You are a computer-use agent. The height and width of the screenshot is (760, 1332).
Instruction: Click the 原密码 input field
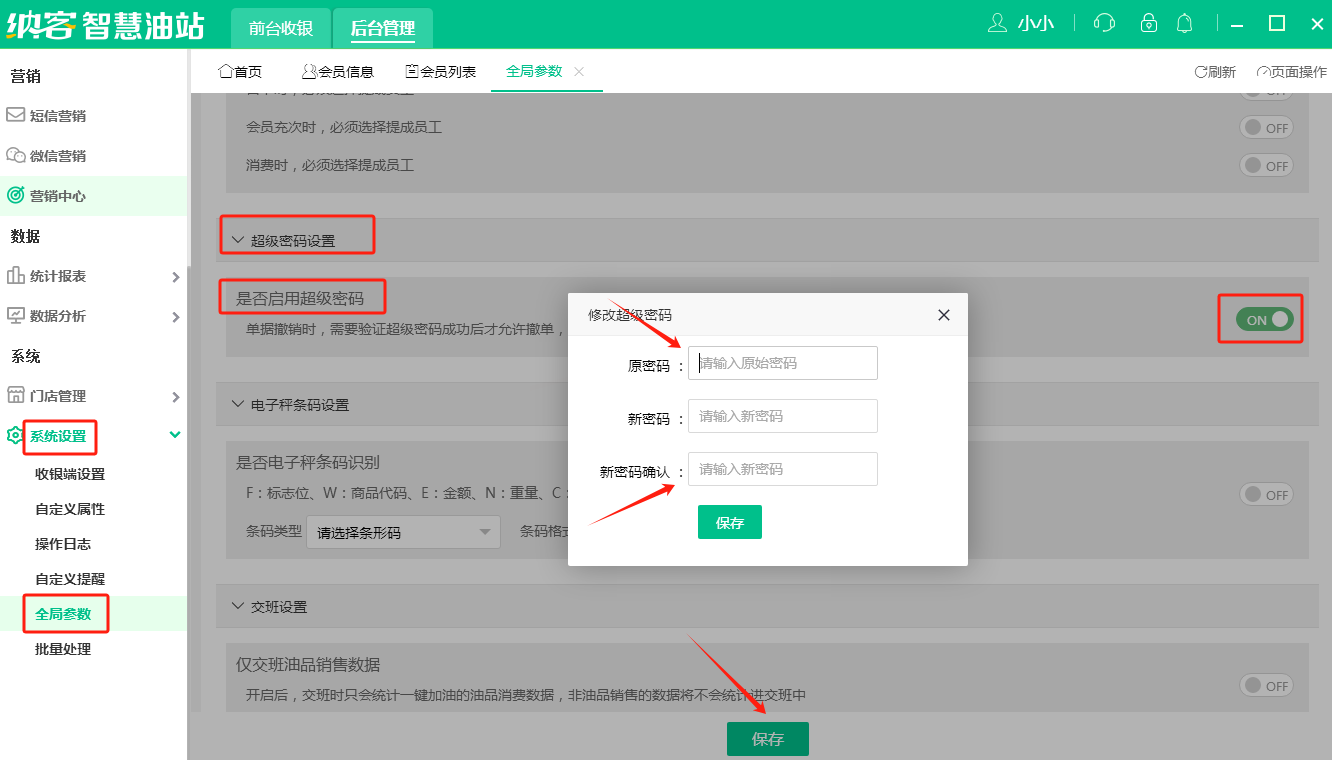tap(782, 363)
